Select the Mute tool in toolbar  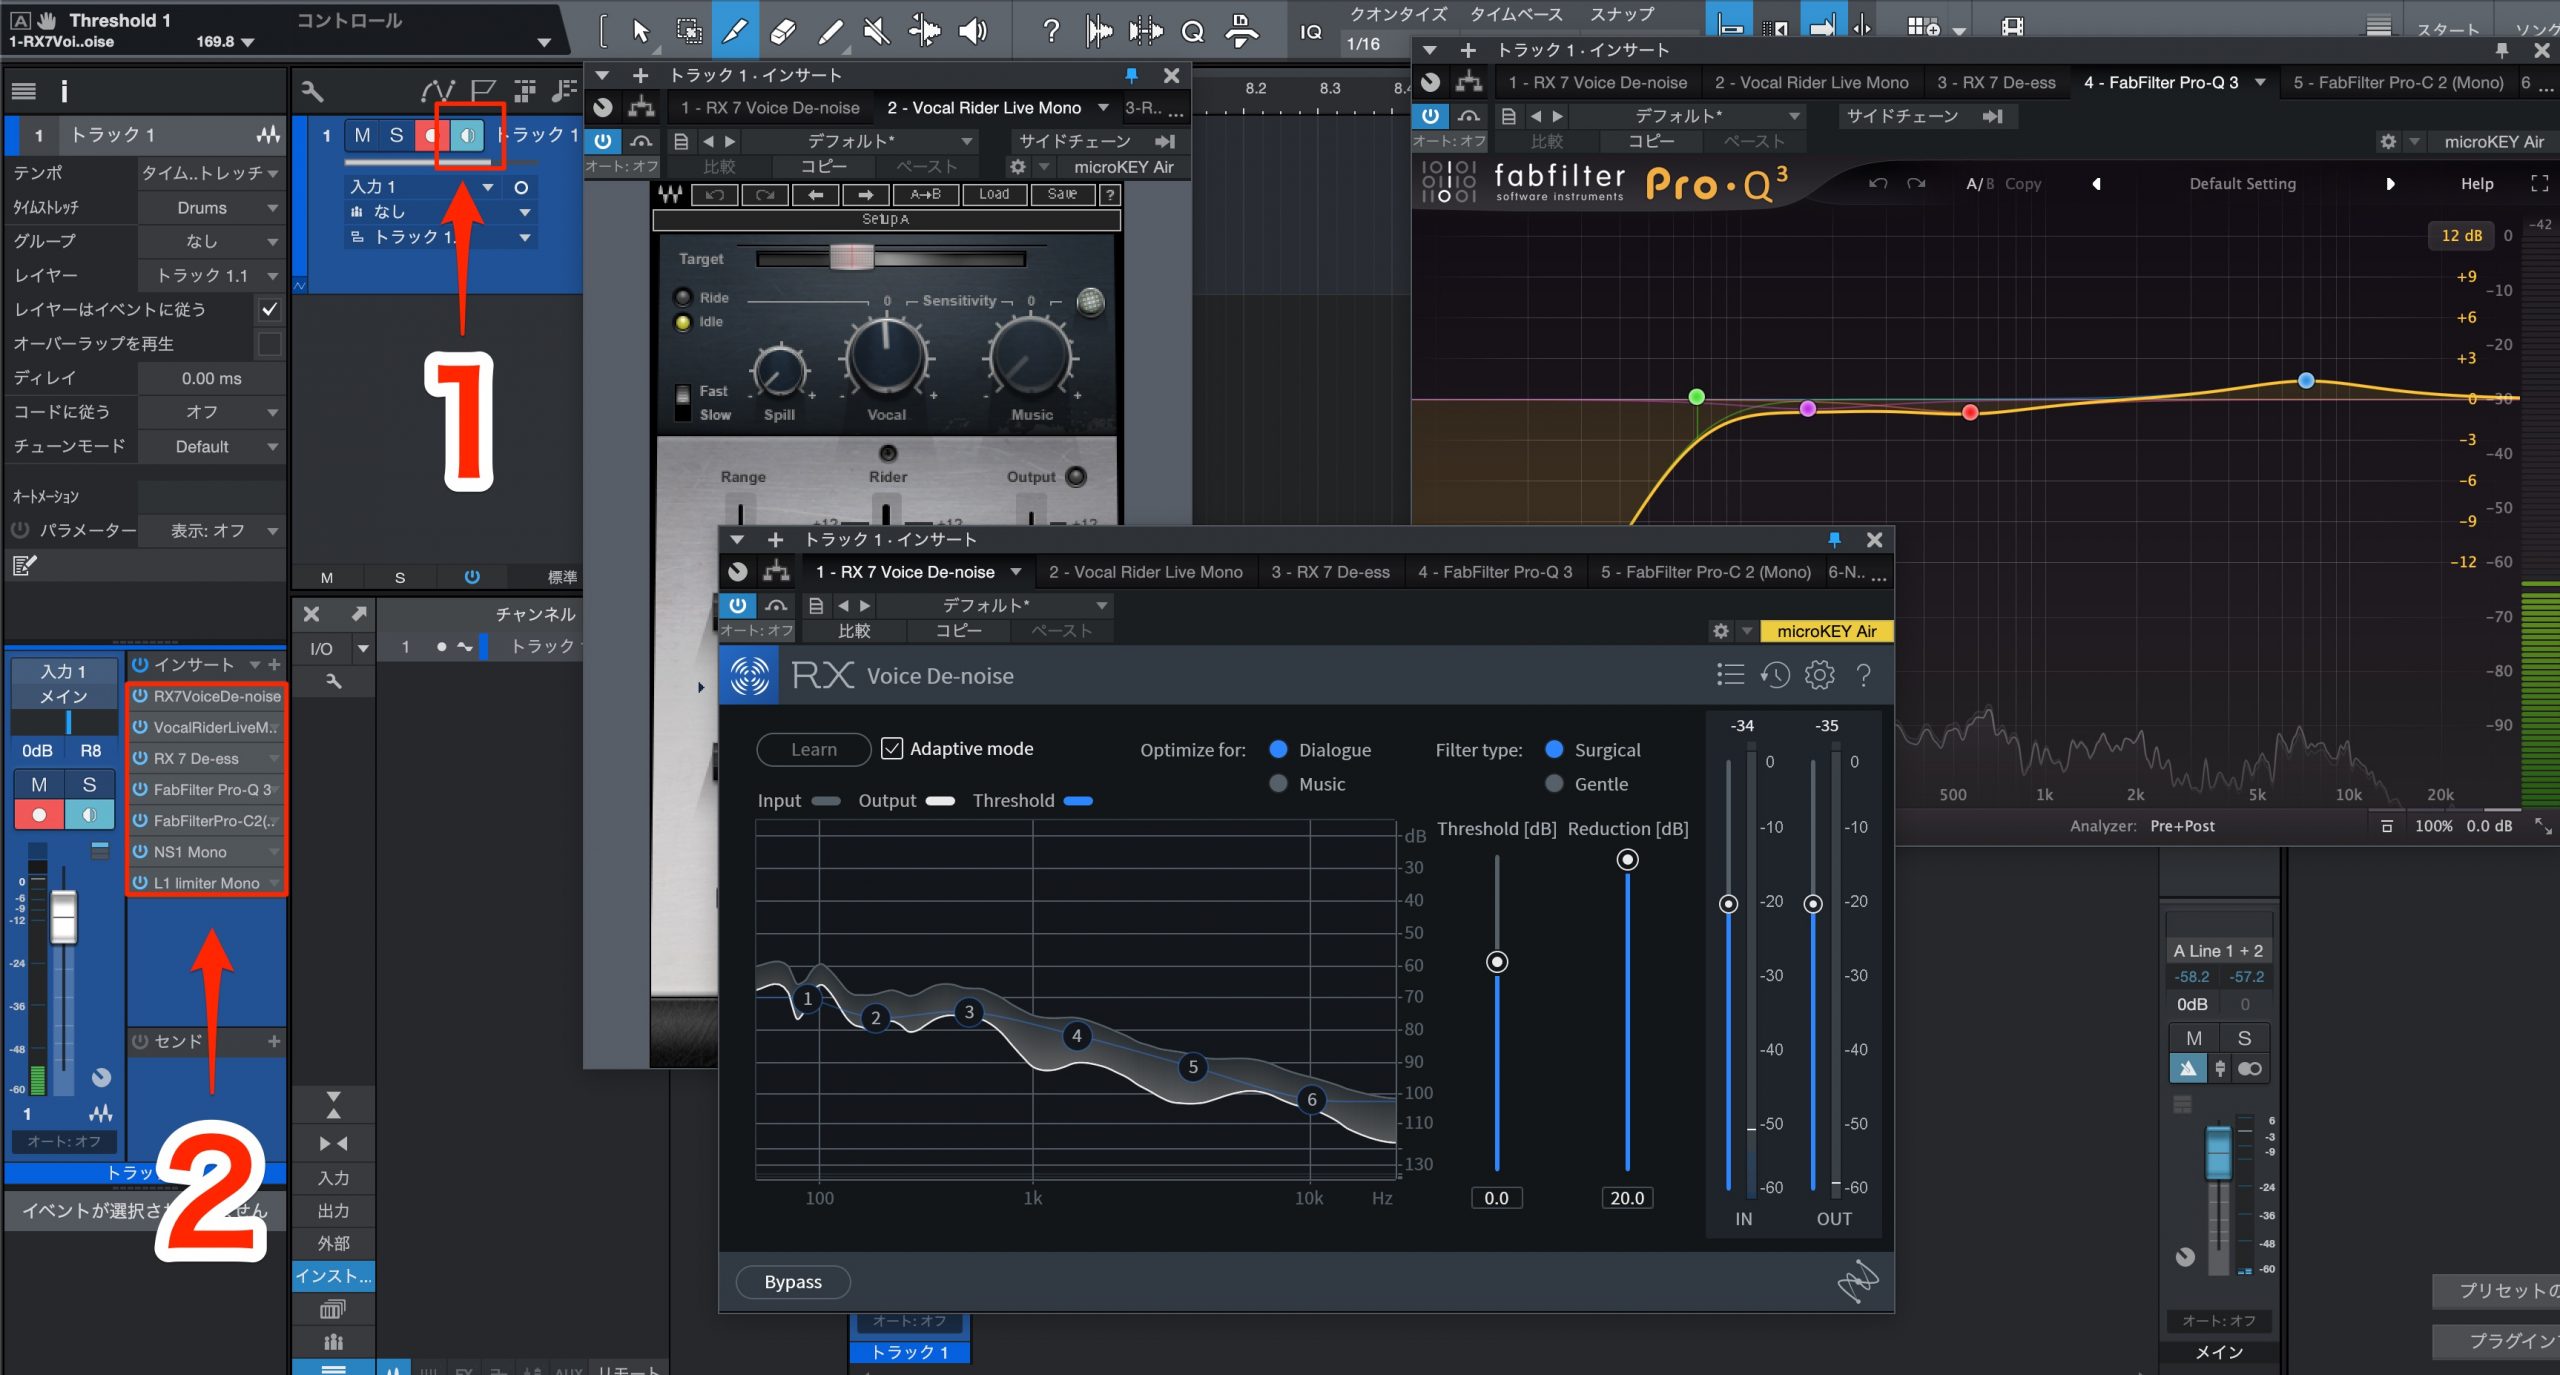[x=876, y=31]
